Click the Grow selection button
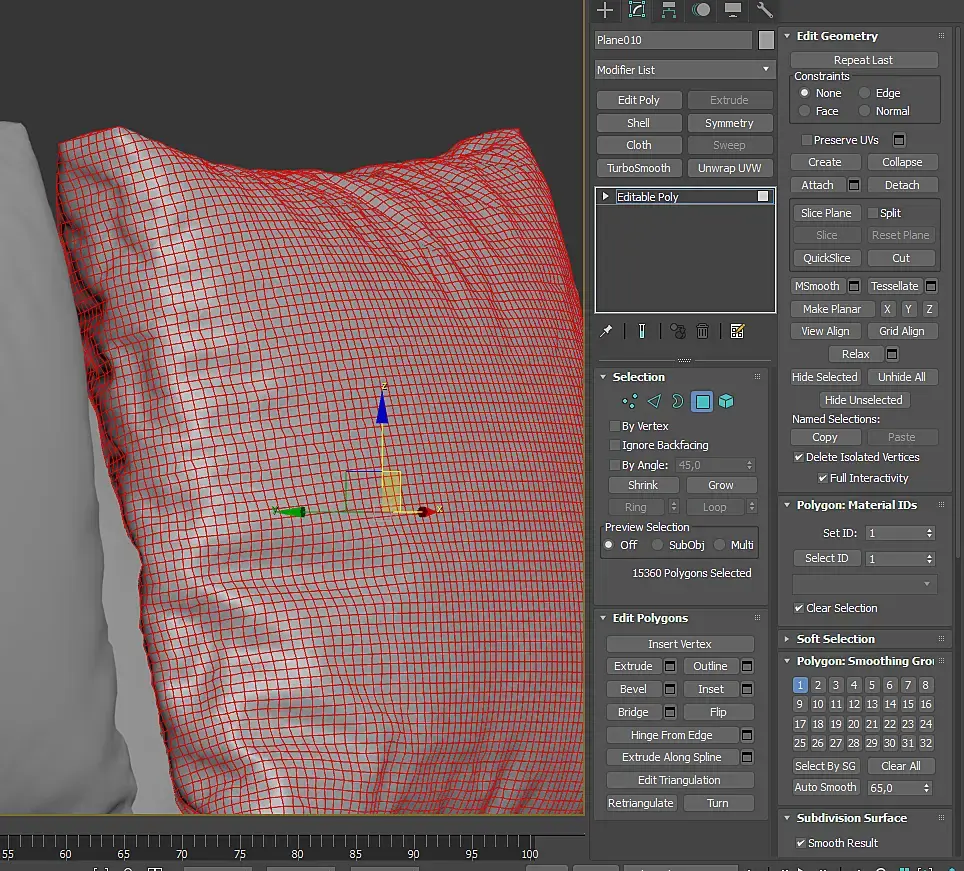The height and width of the screenshot is (871, 964). (721, 485)
